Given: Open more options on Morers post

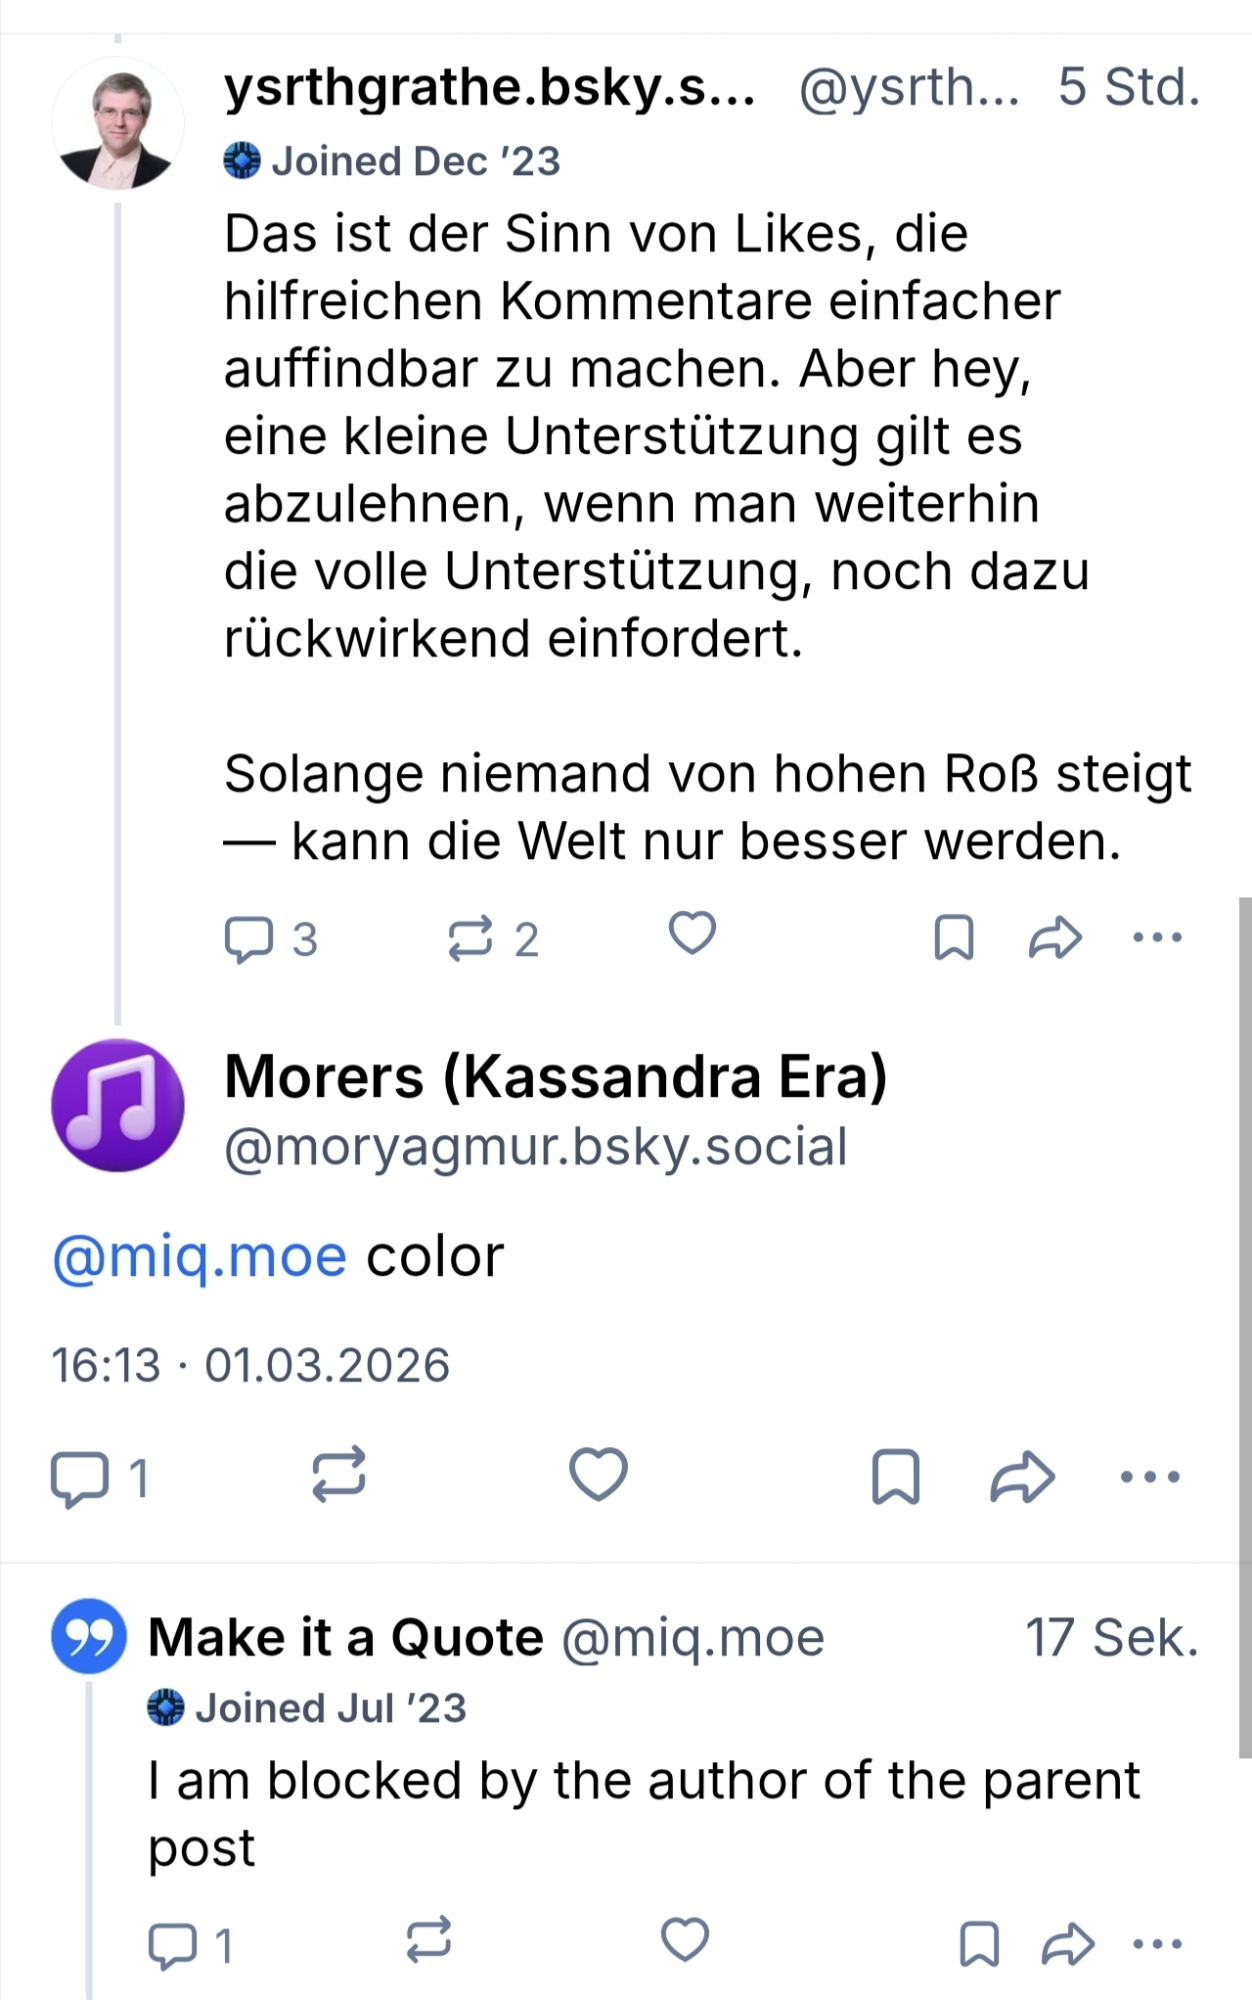Looking at the screenshot, I should coord(1150,1477).
